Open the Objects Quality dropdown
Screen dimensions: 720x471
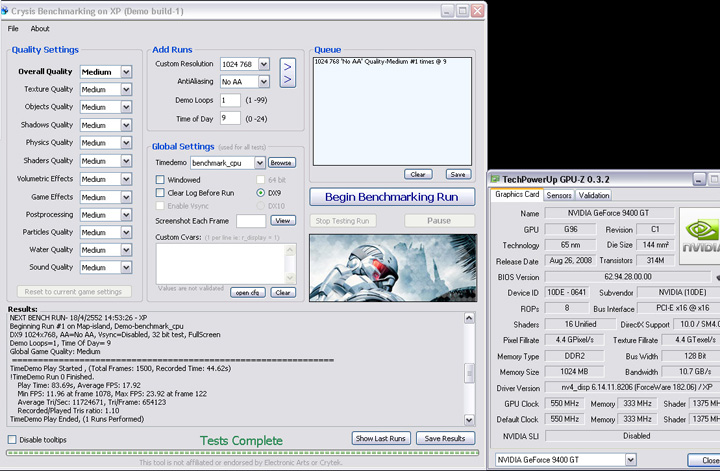click(x=126, y=107)
